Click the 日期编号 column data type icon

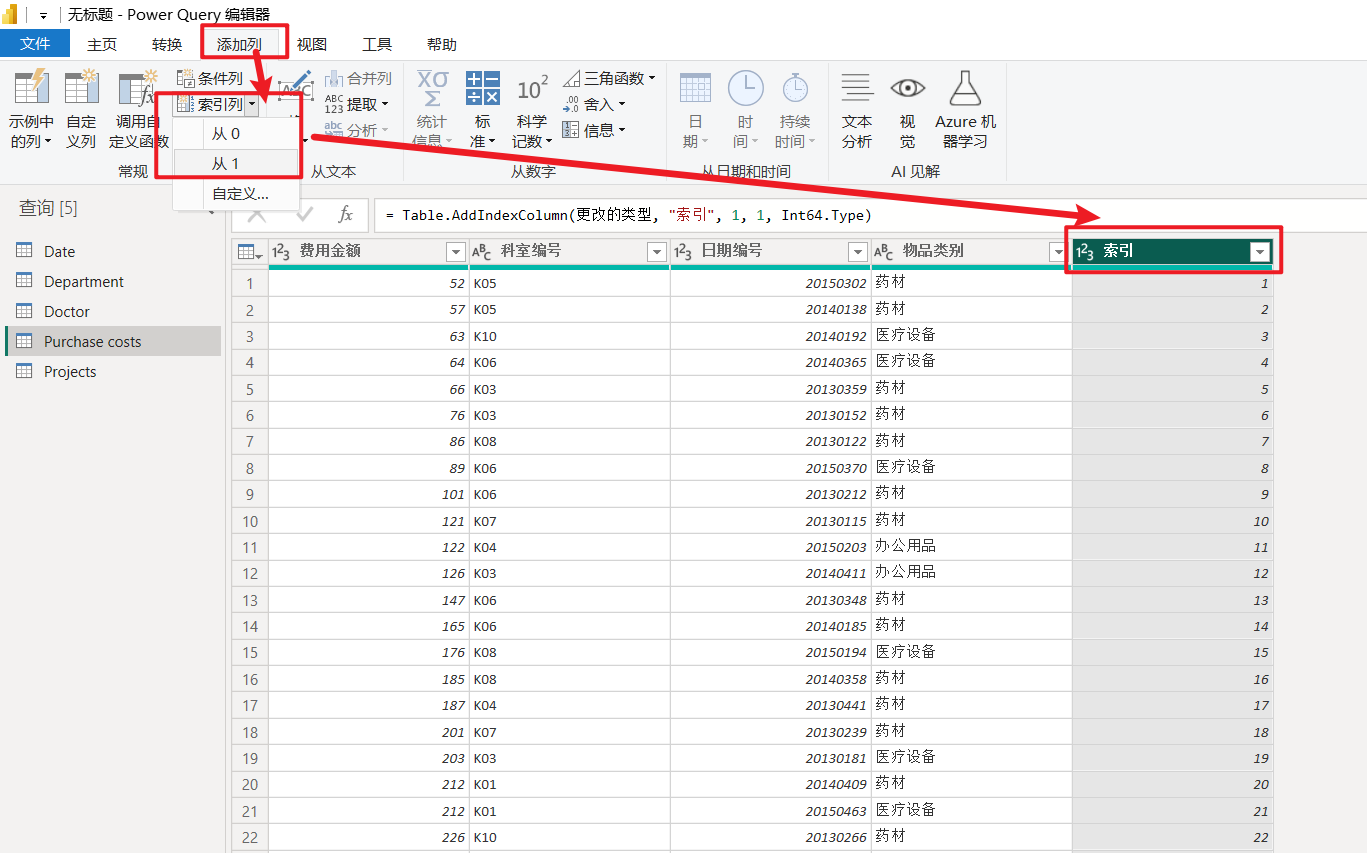[683, 252]
